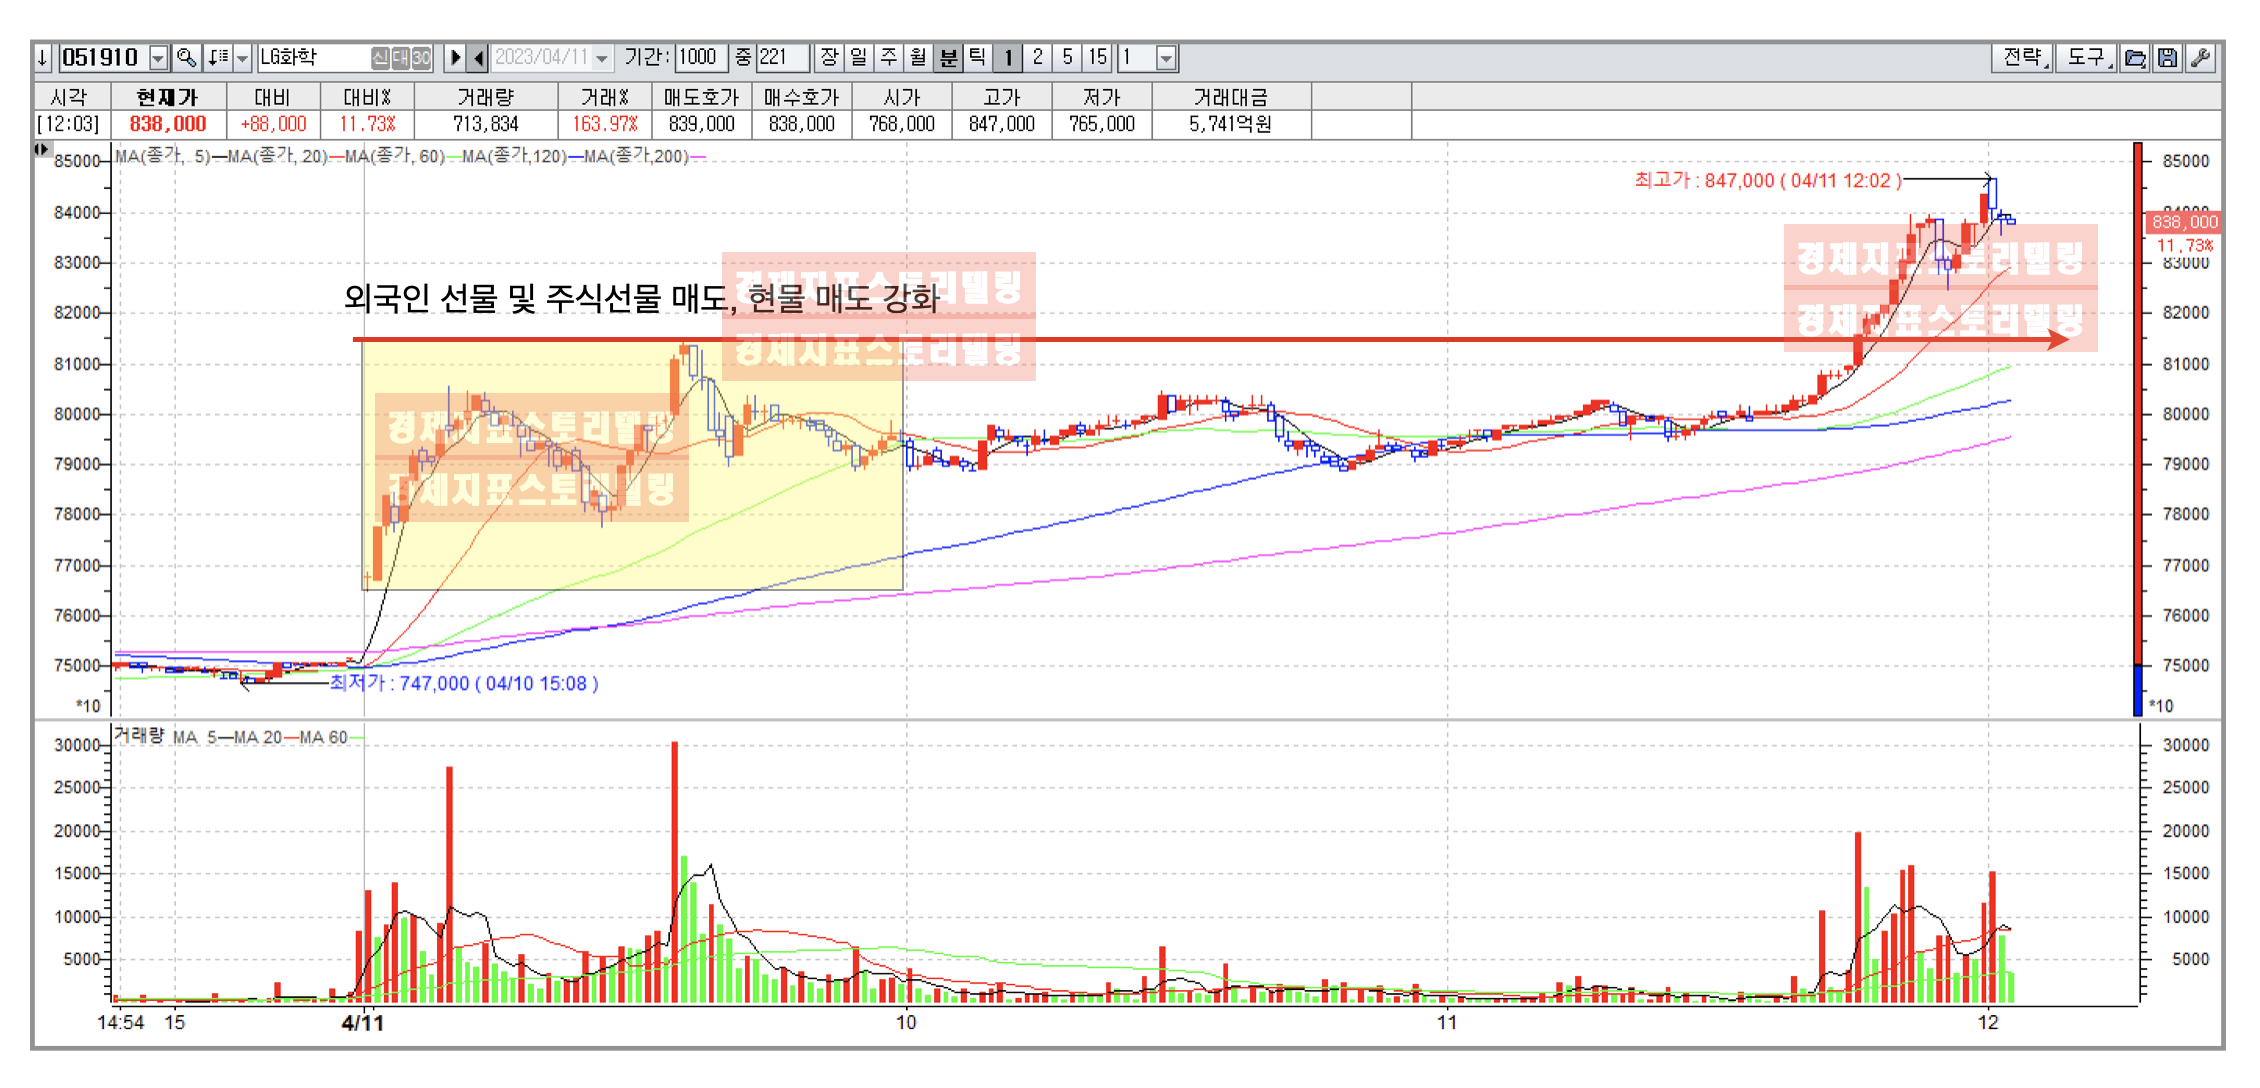Click the stock search magnifier icon
Viewport: 2260px width, 1088px height.
[x=186, y=58]
